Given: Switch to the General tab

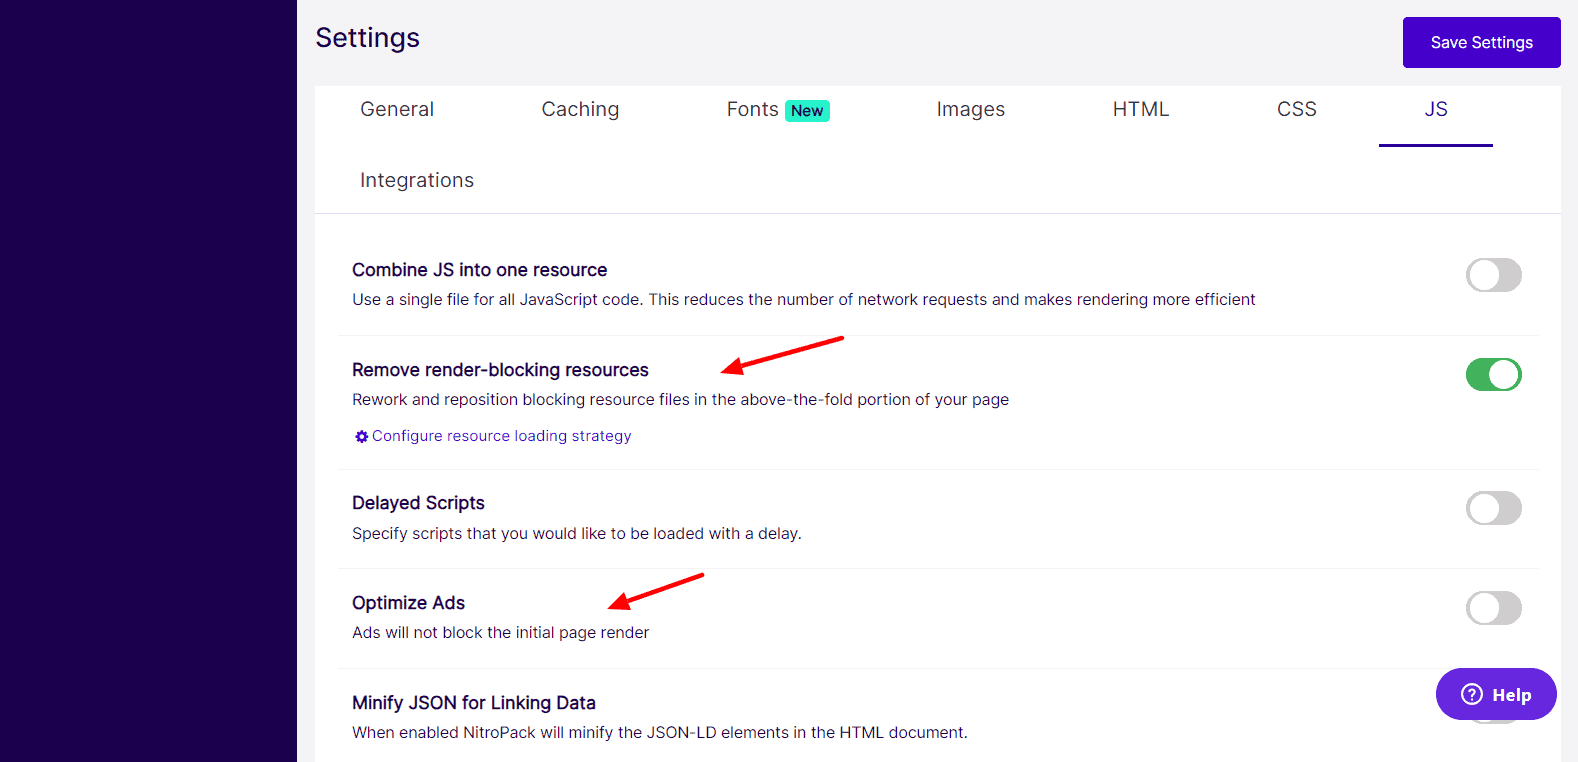Looking at the screenshot, I should pos(397,109).
